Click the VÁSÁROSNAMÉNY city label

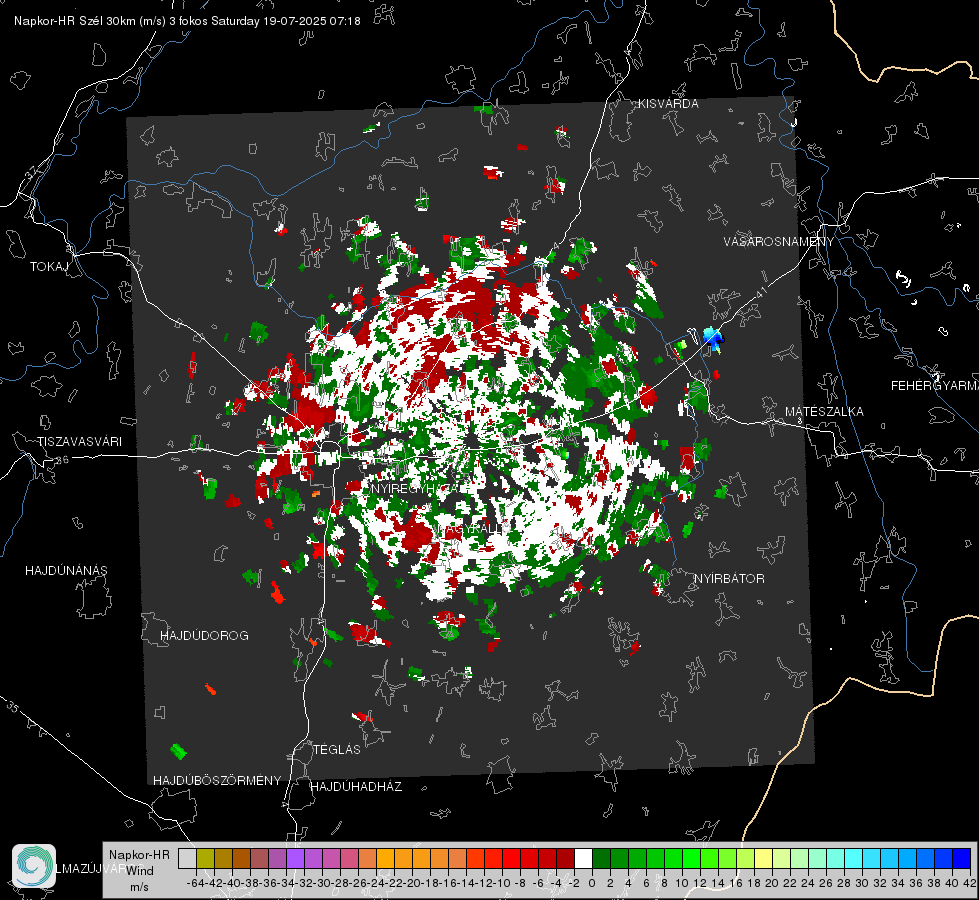coord(779,242)
